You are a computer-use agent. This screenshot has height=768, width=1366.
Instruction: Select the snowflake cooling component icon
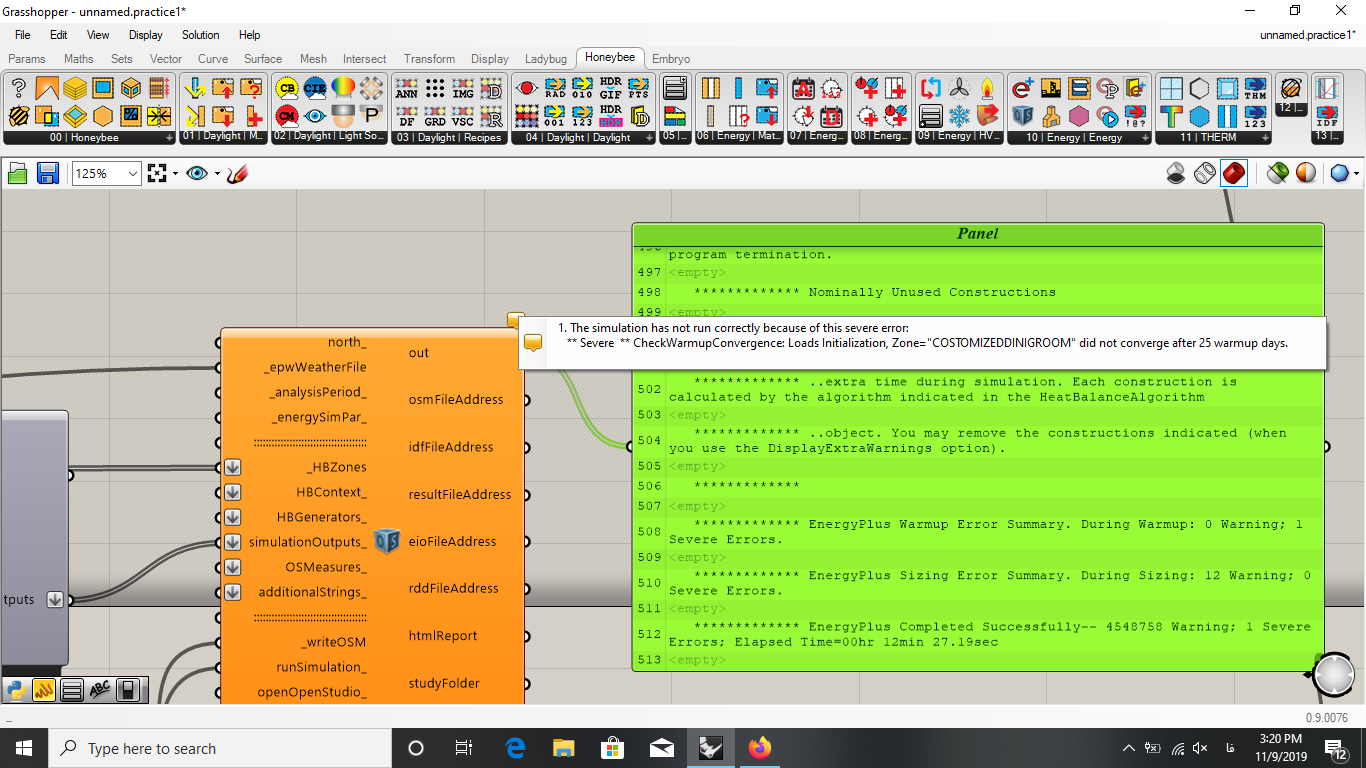point(959,115)
